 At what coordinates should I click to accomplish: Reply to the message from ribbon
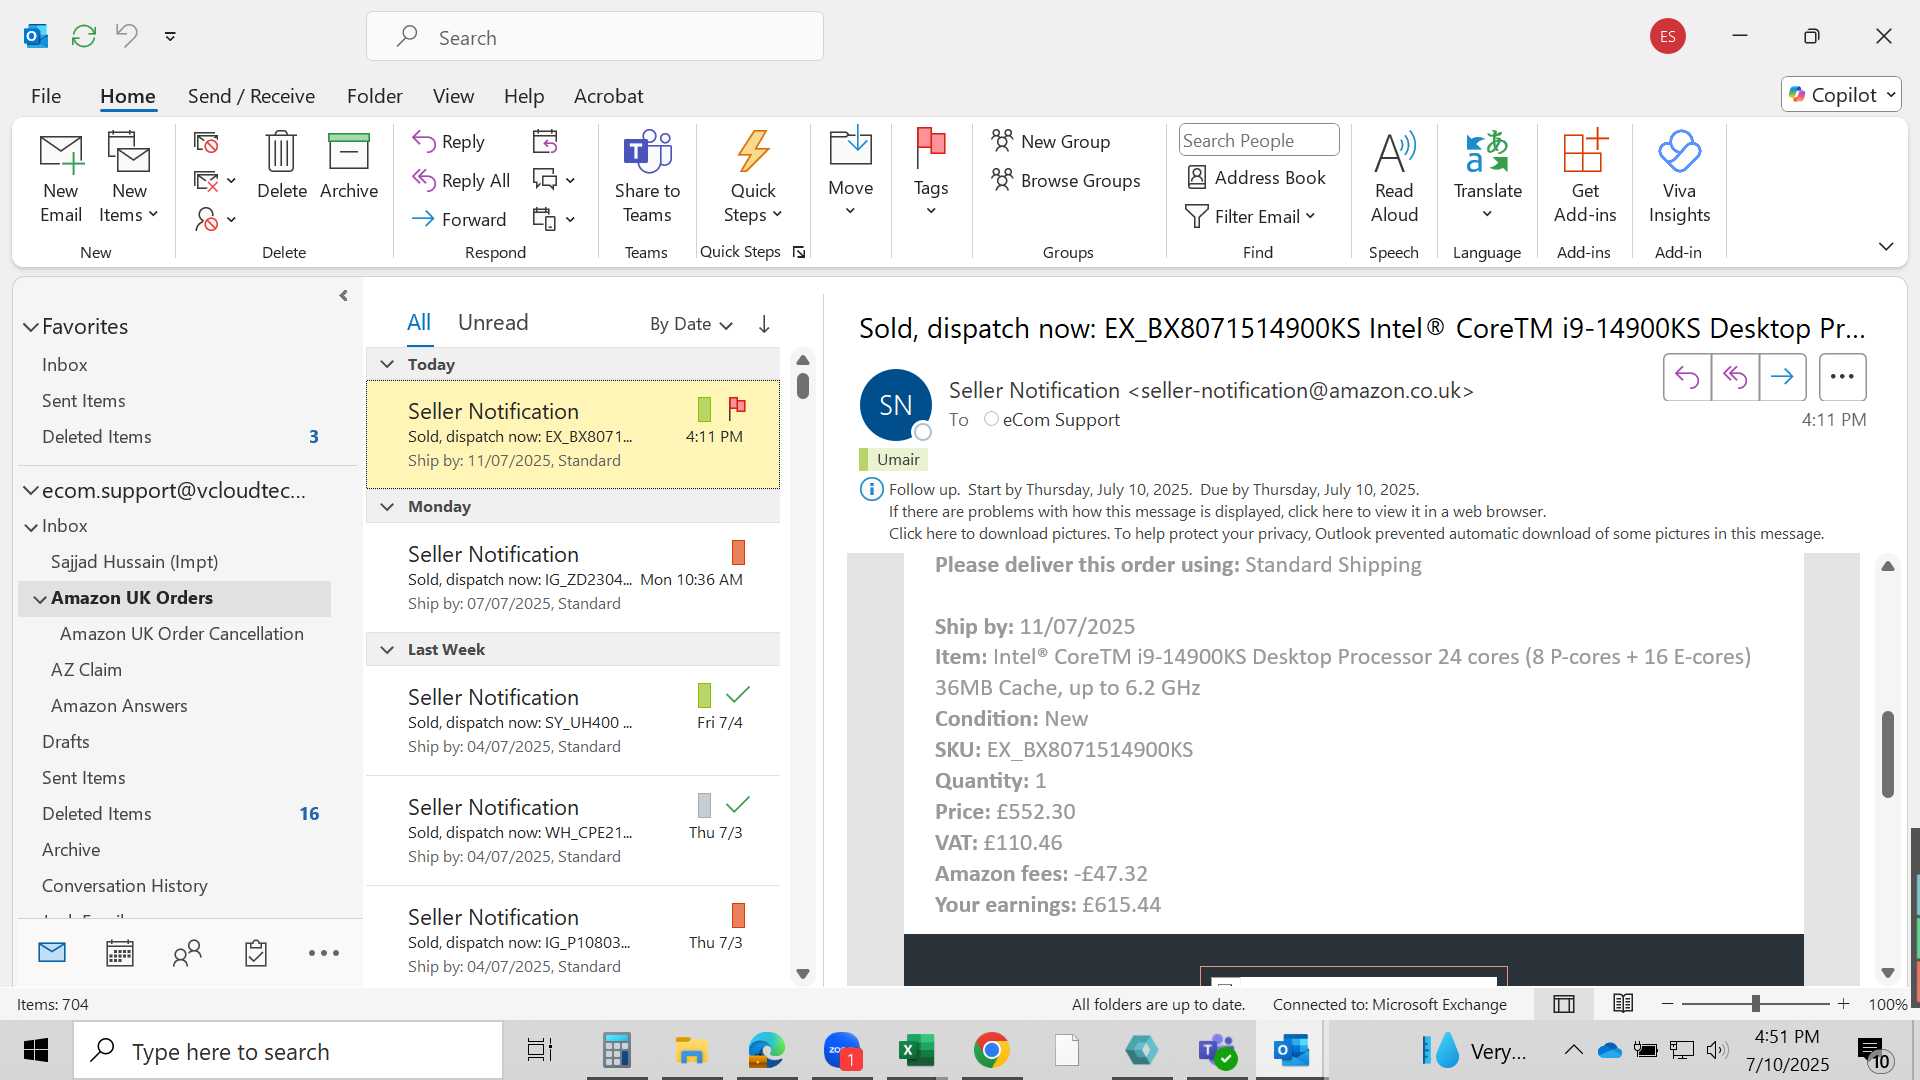click(x=449, y=142)
